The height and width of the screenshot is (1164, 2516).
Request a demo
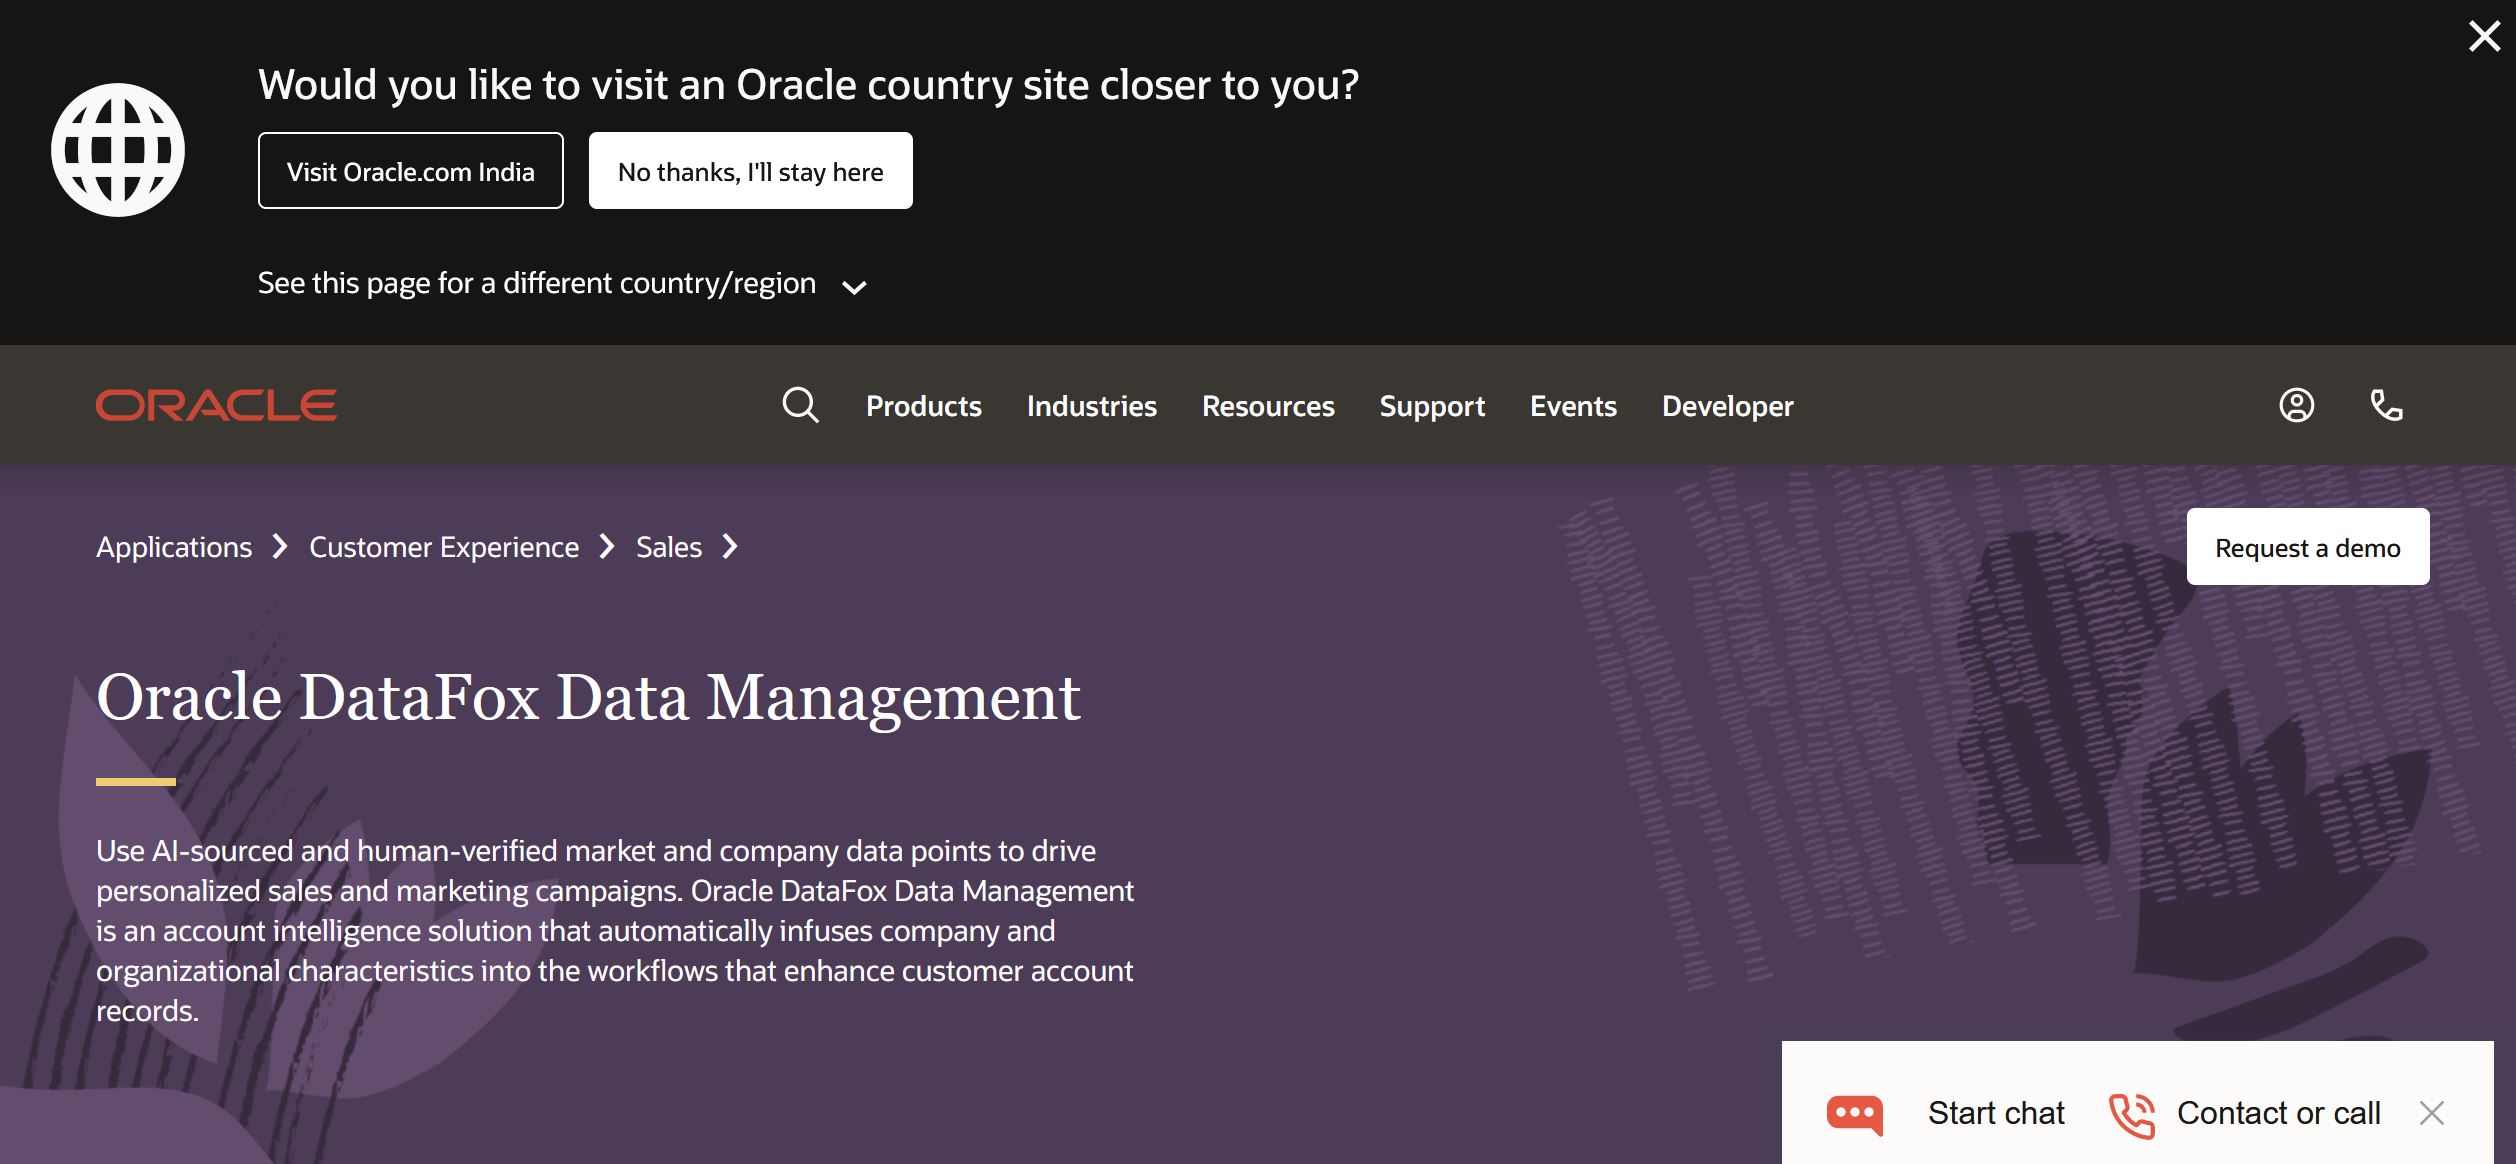(2308, 547)
